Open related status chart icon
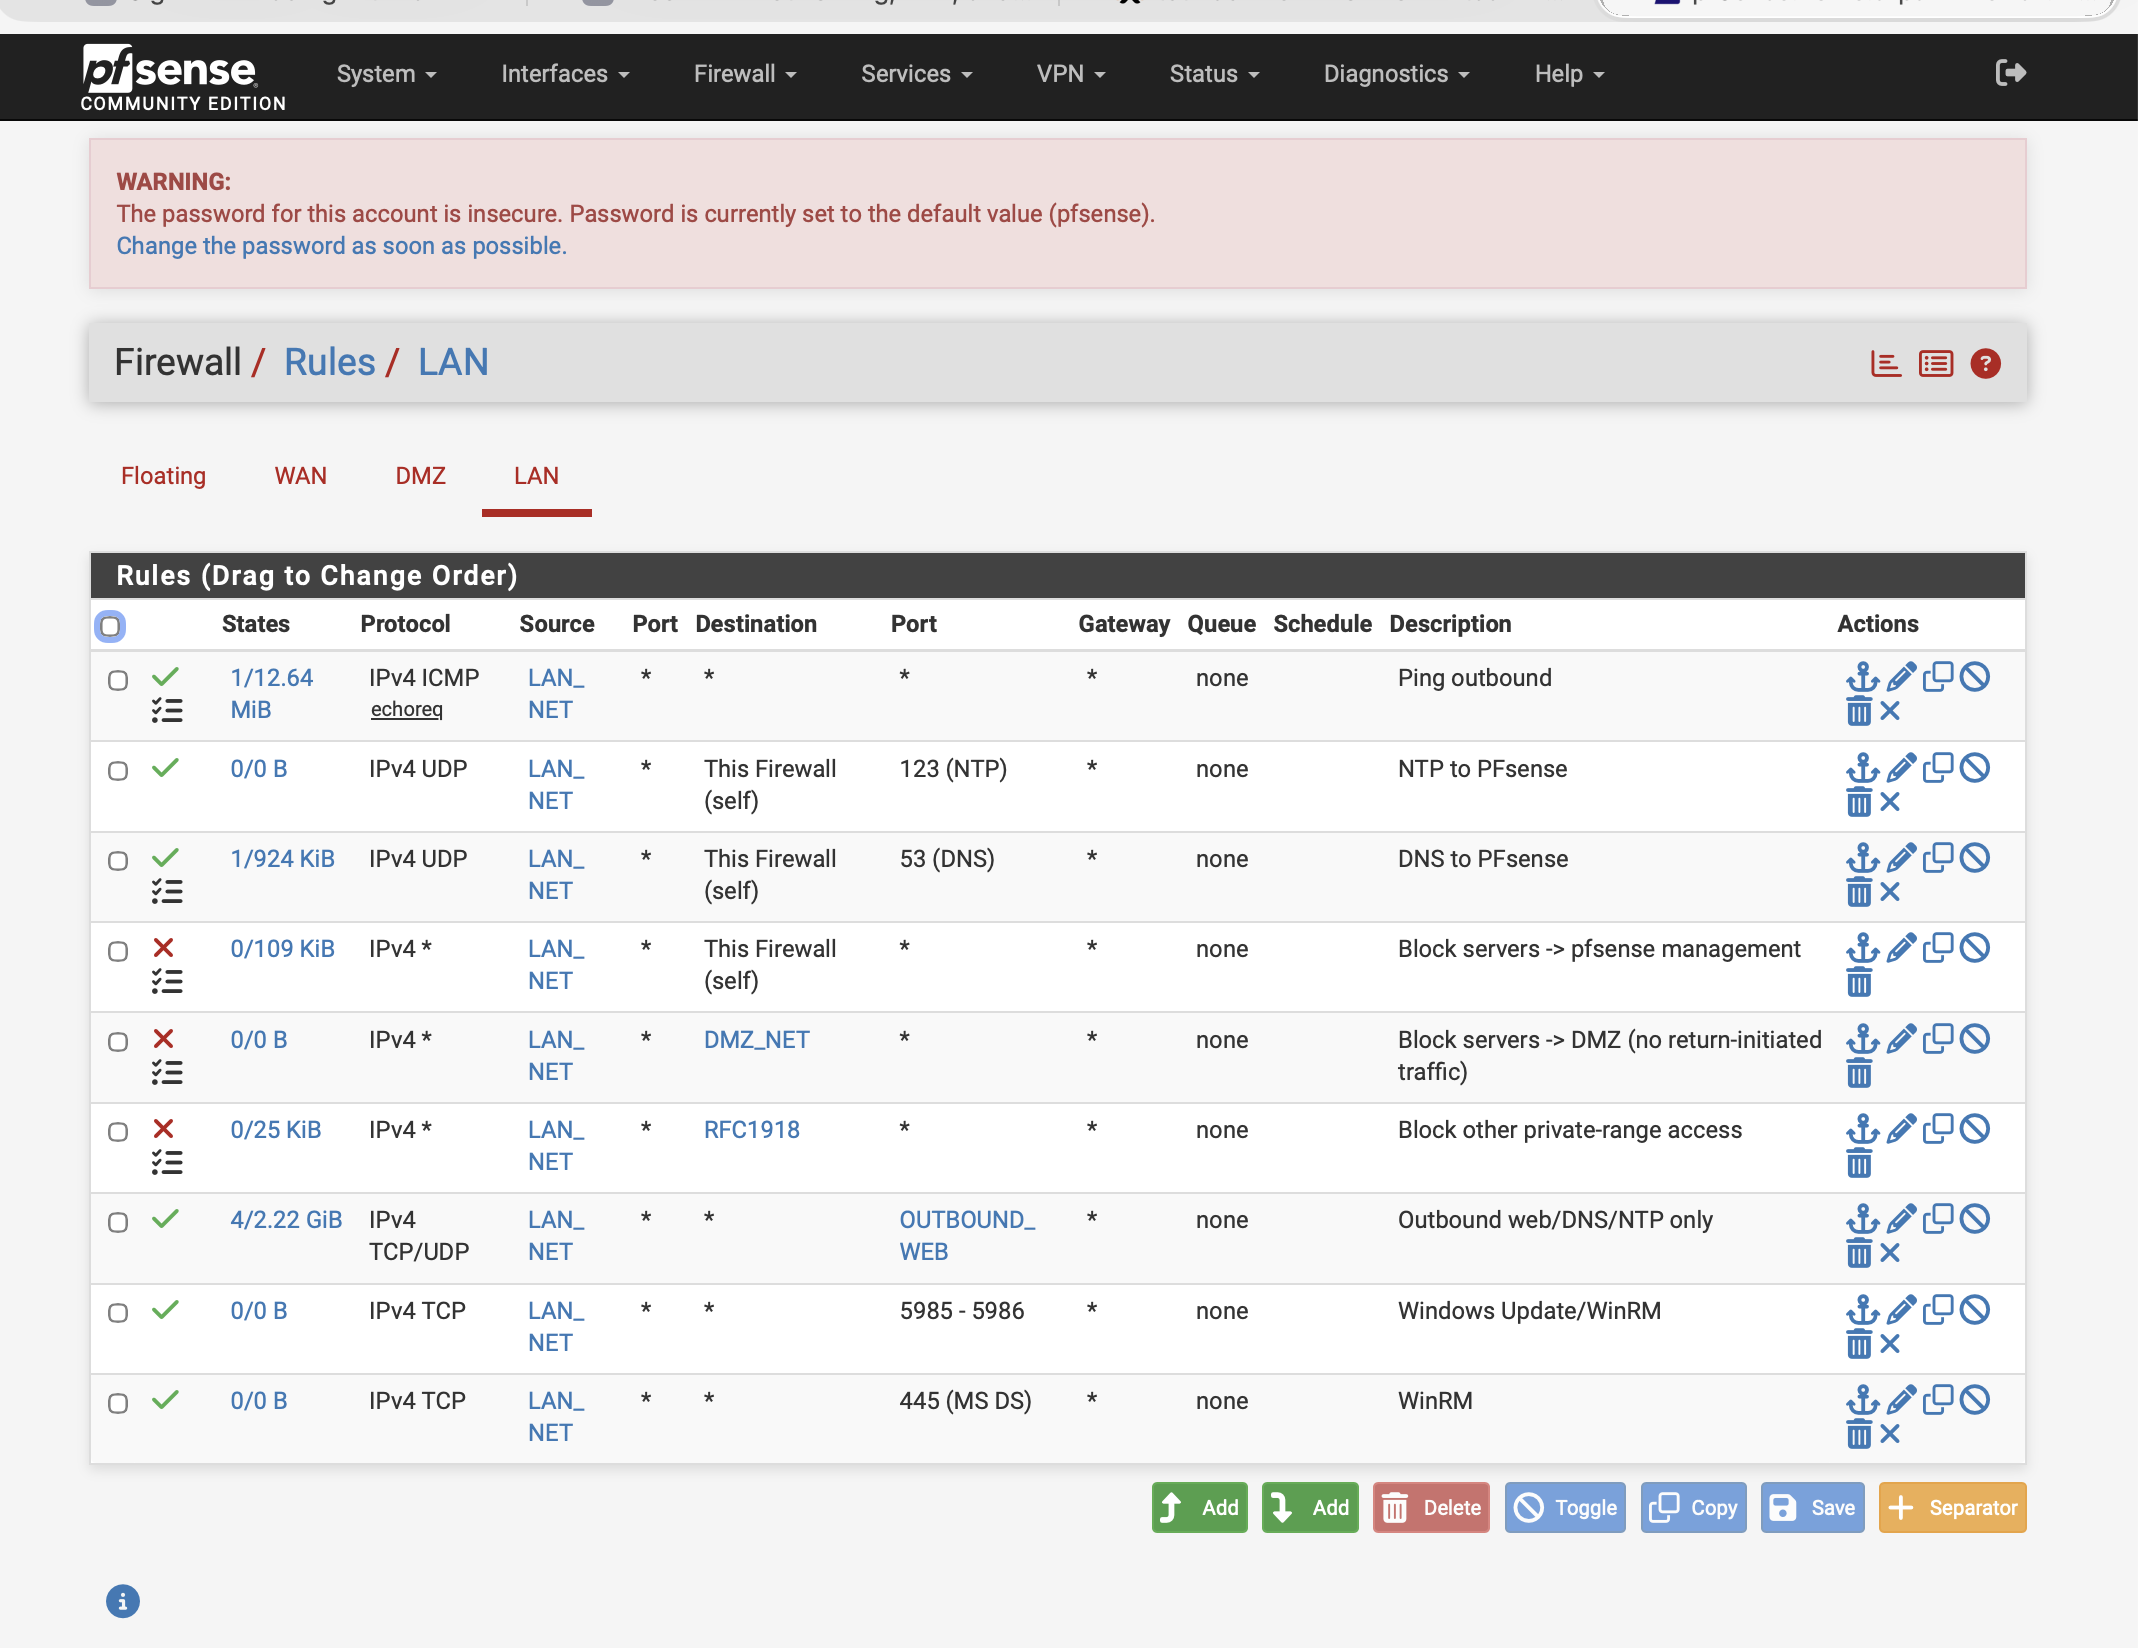The image size is (2138, 1648). click(1885, 364)
